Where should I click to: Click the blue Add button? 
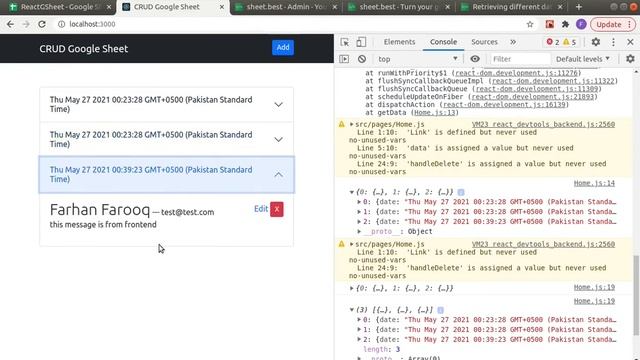point(283,47)
